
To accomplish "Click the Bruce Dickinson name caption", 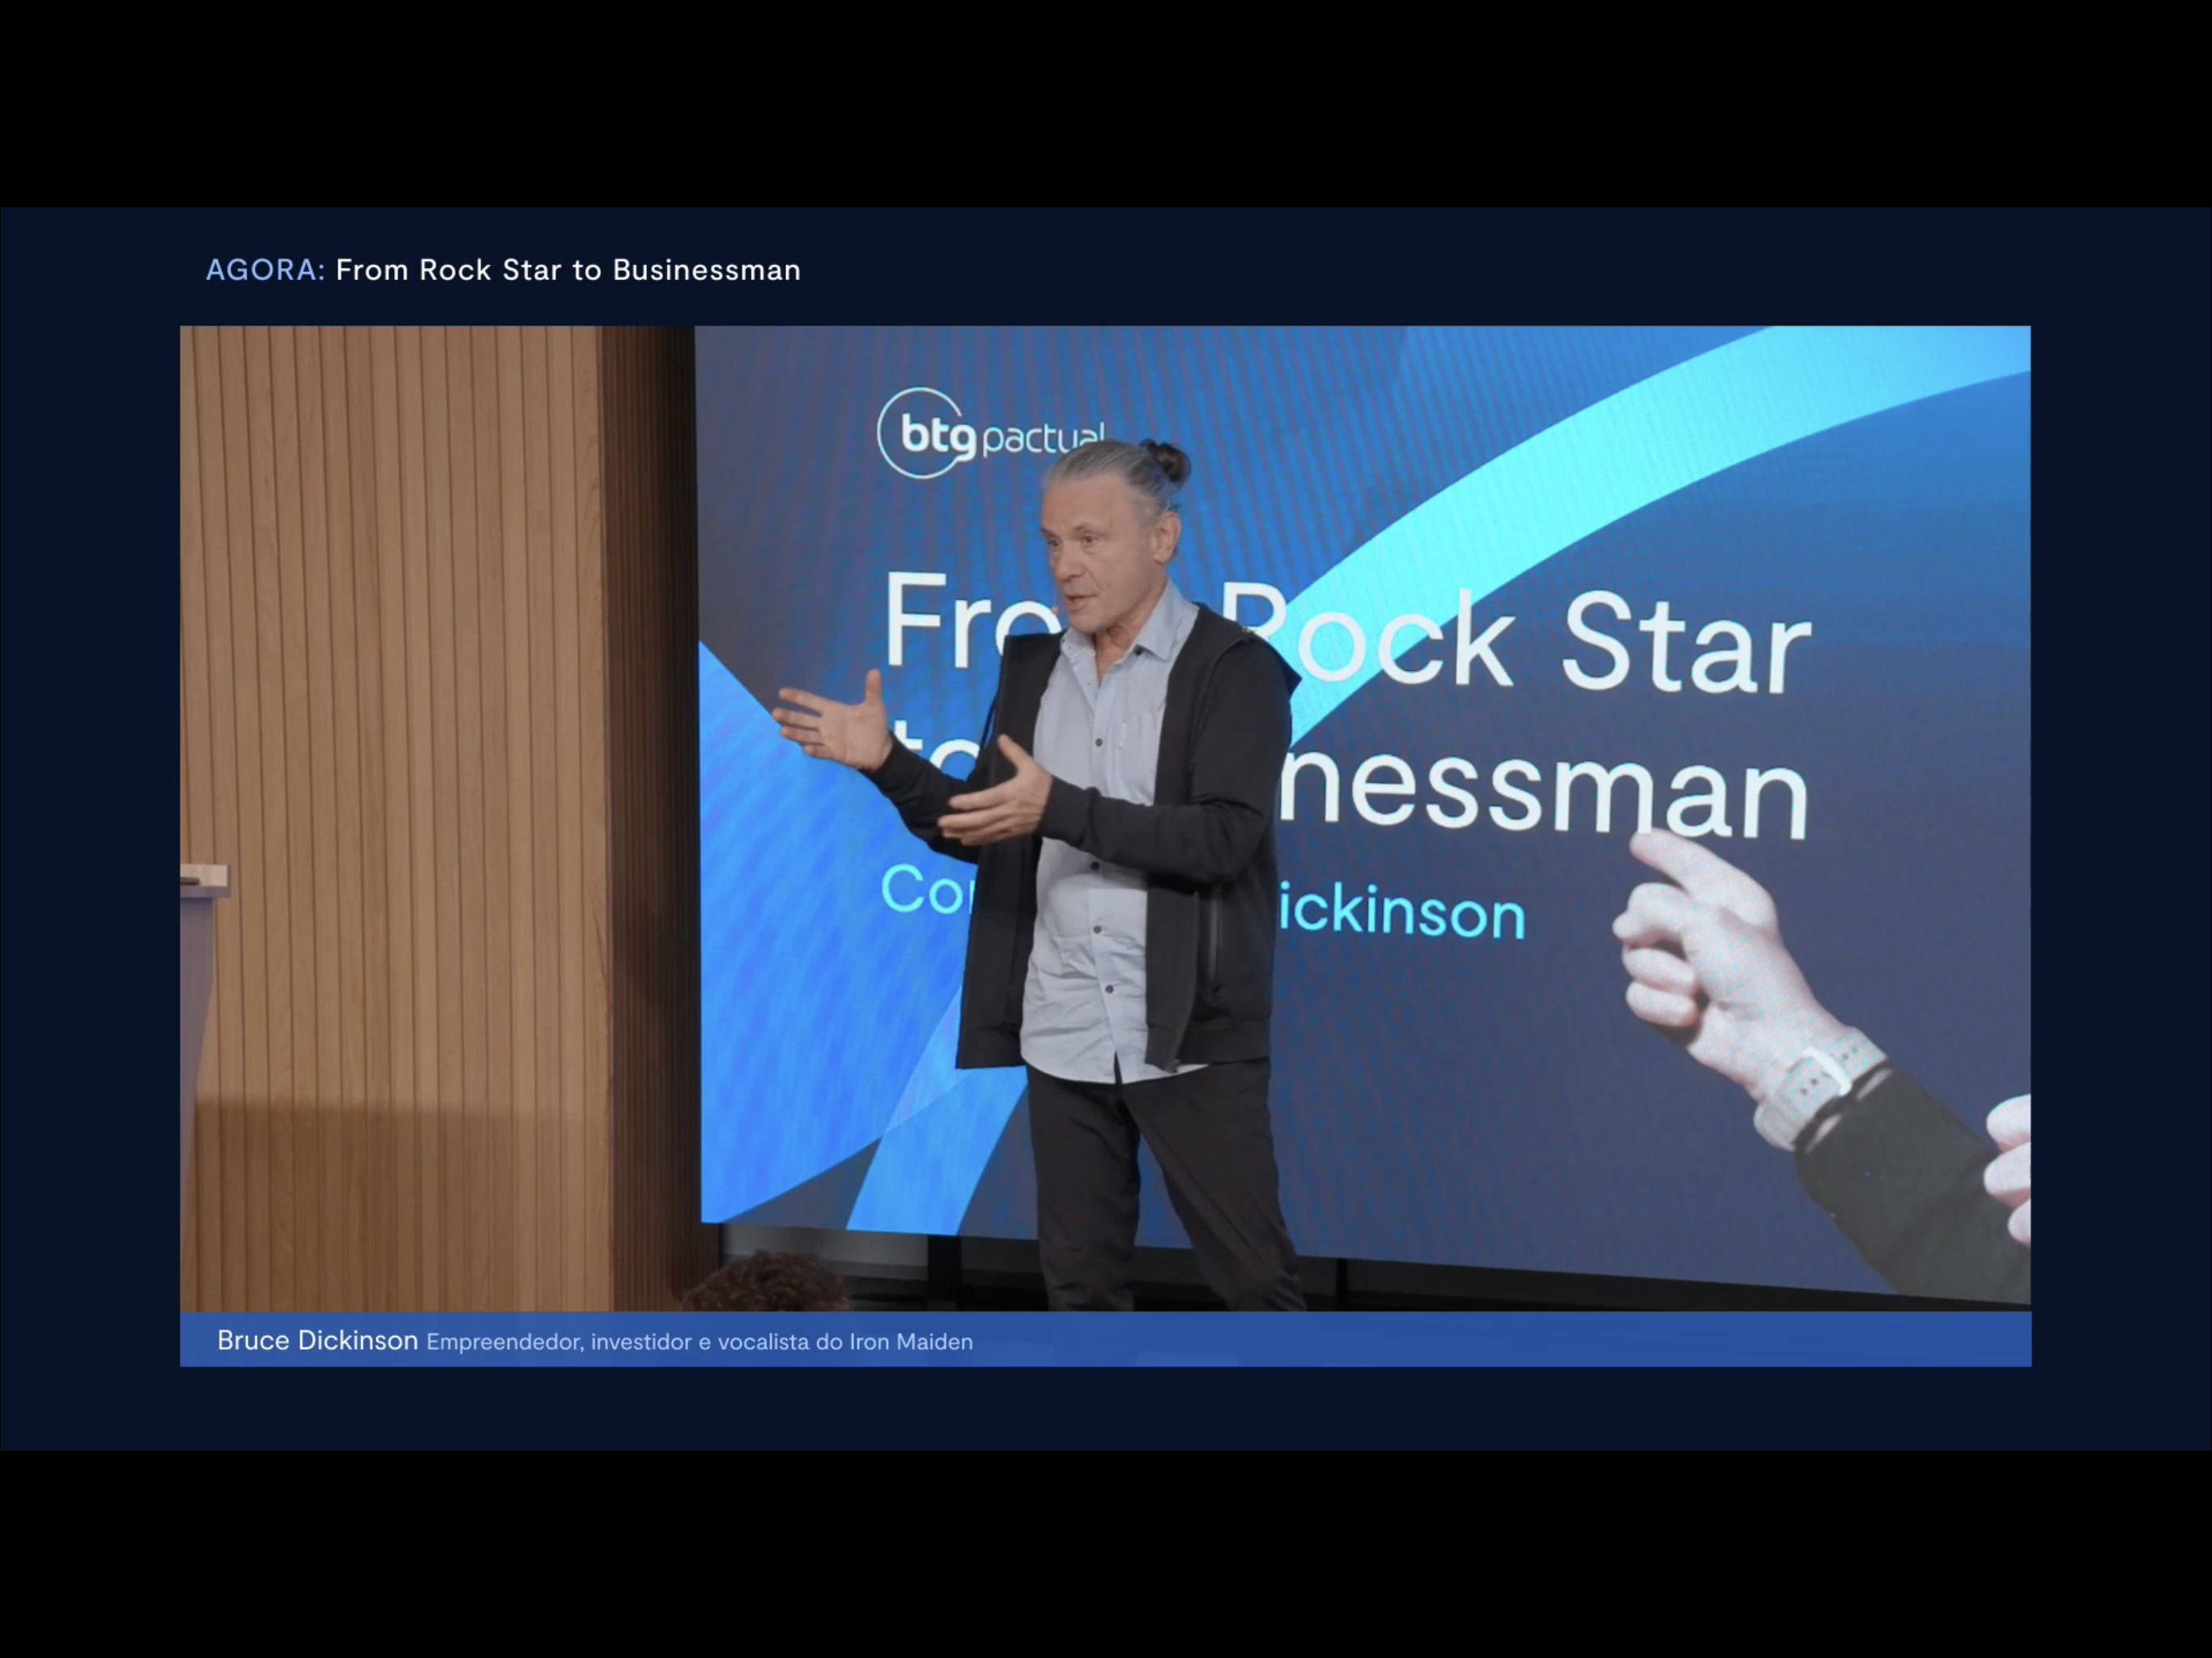I will [317, 1340].
